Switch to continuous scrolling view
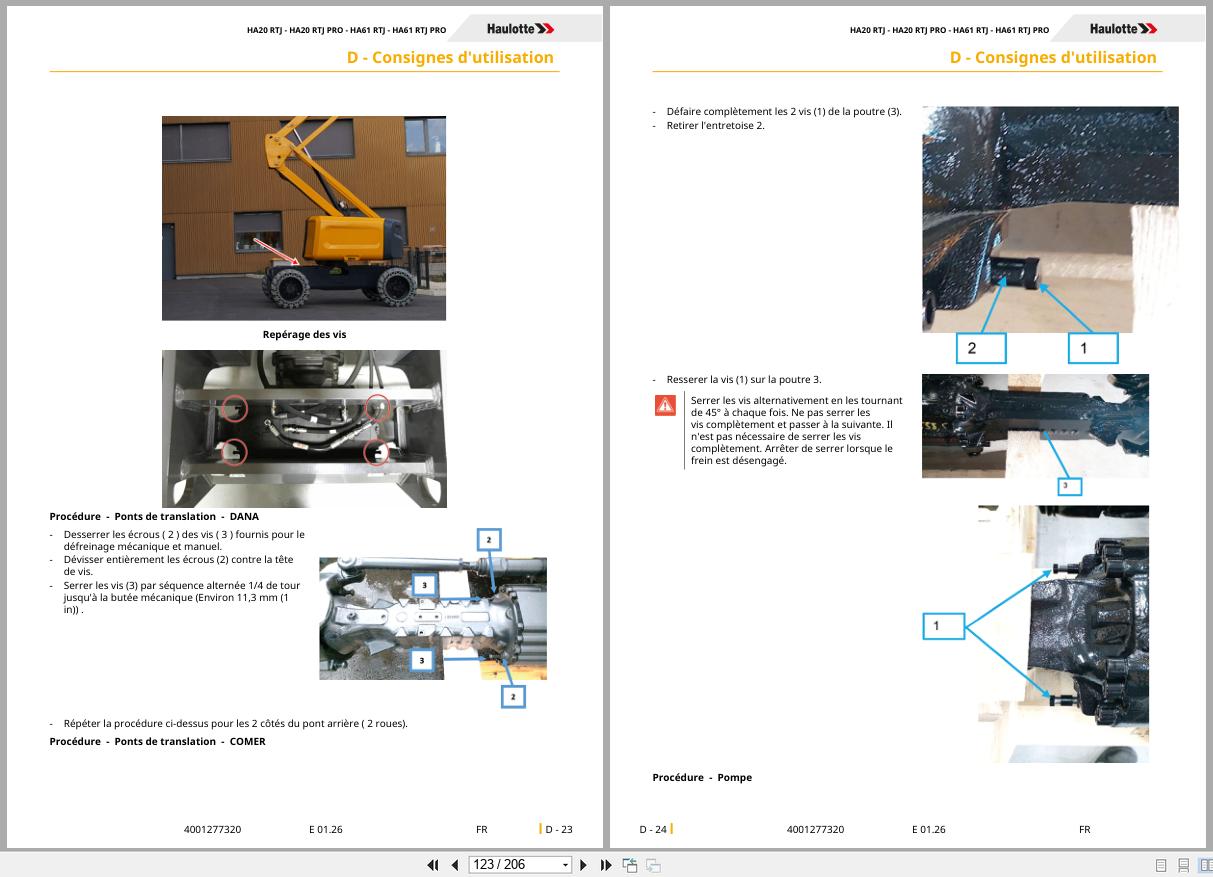This screenshot has height=877, width=1213. click(1183, 865)
